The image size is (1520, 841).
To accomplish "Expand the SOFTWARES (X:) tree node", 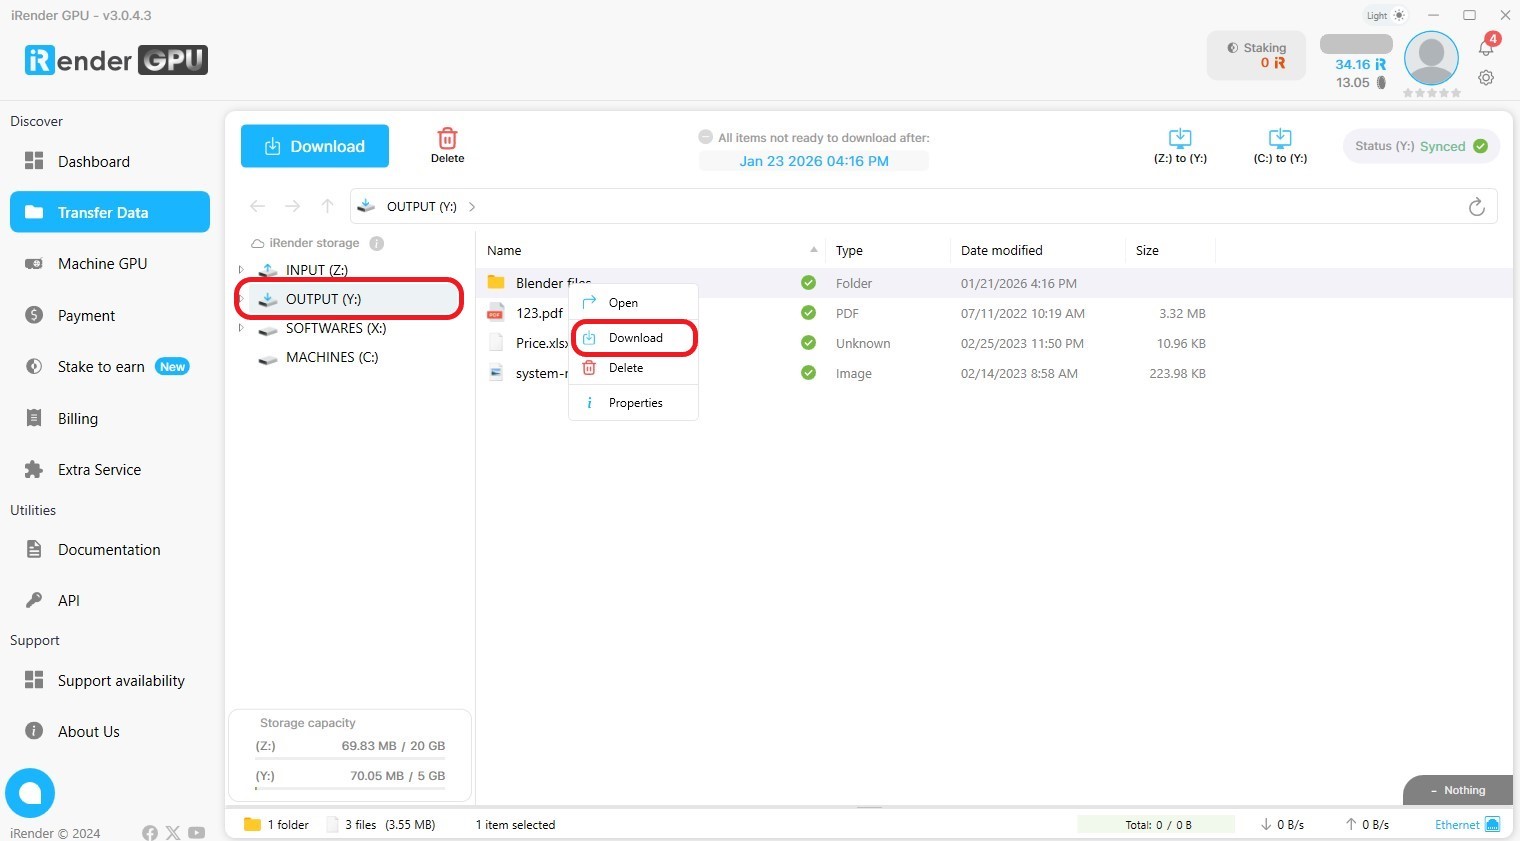I will tap(241, 328).
